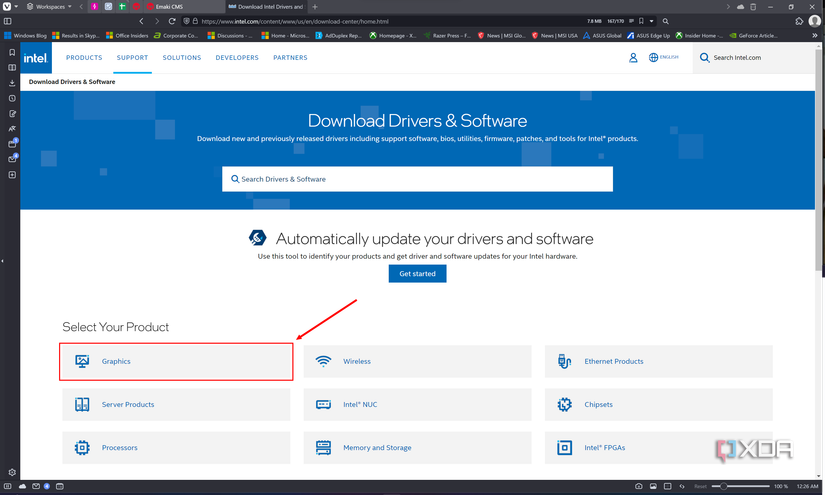Screen dimensions: 825x495
Task: Click the Search Intel.com field
Action: click(x=753, y=58)
